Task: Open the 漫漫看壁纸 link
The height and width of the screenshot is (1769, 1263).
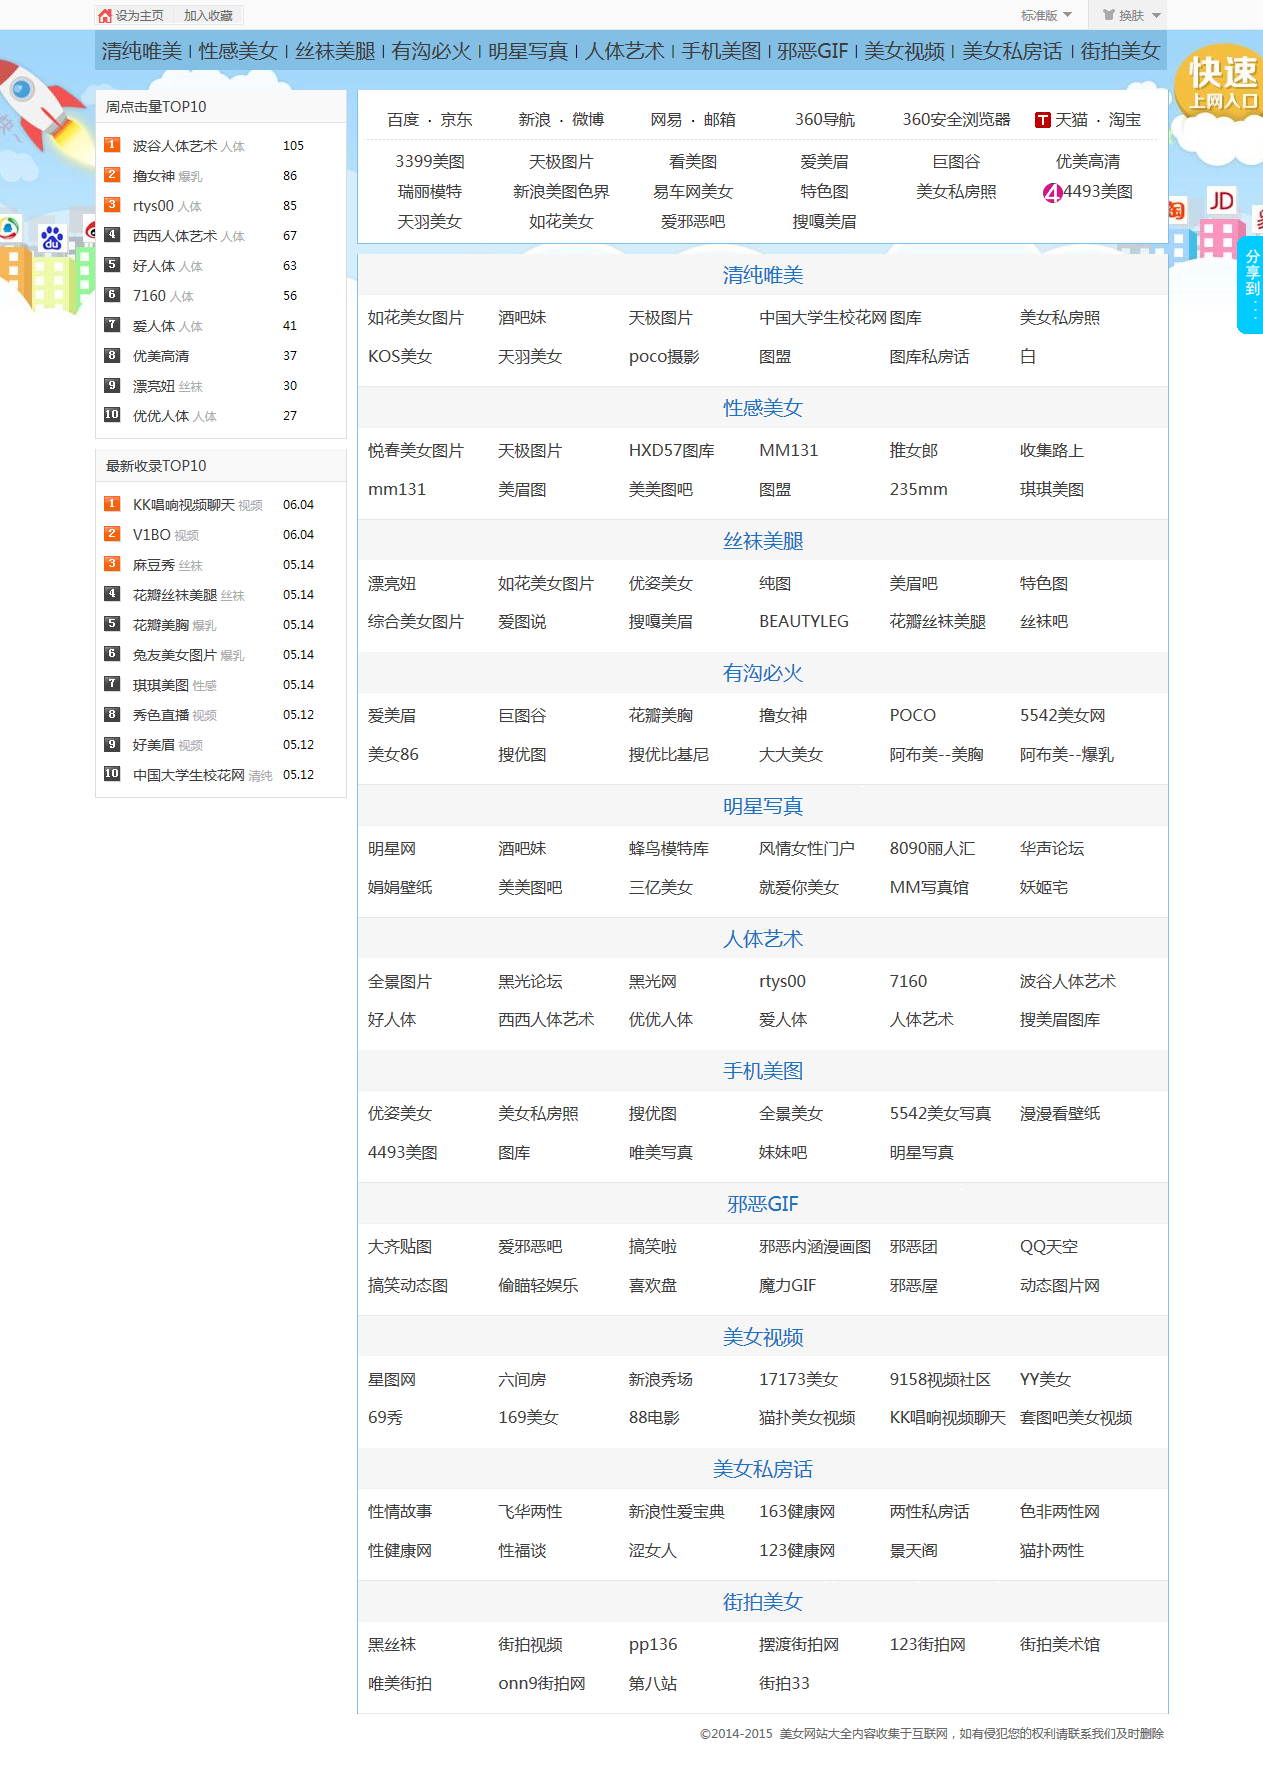Action: pos(1060,1114)
